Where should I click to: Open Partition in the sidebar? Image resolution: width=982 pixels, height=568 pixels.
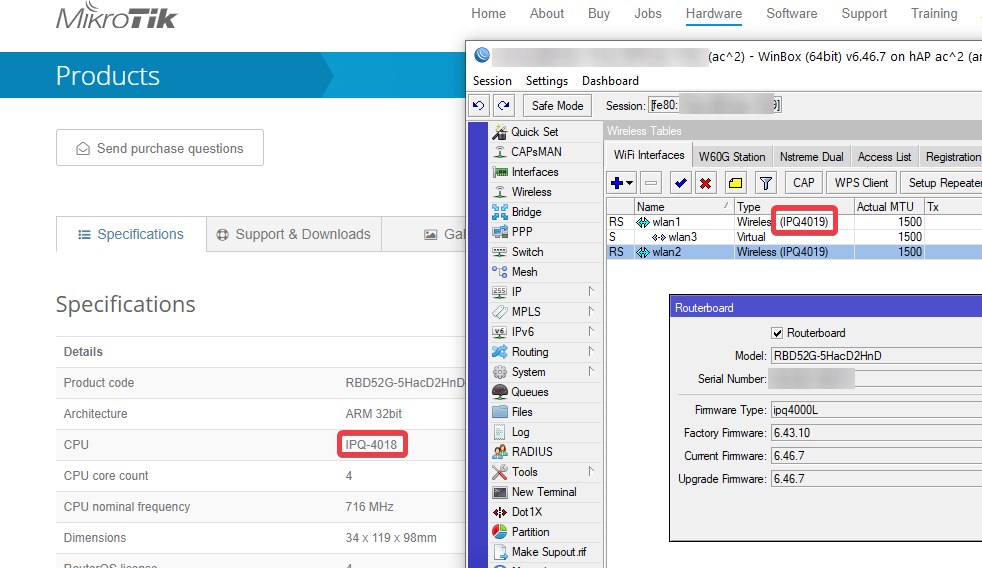(530, 532)
